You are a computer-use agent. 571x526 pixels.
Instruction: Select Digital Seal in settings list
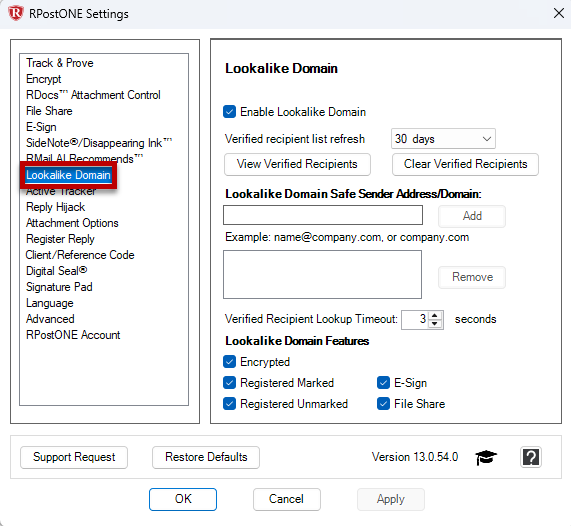(56, 271)
